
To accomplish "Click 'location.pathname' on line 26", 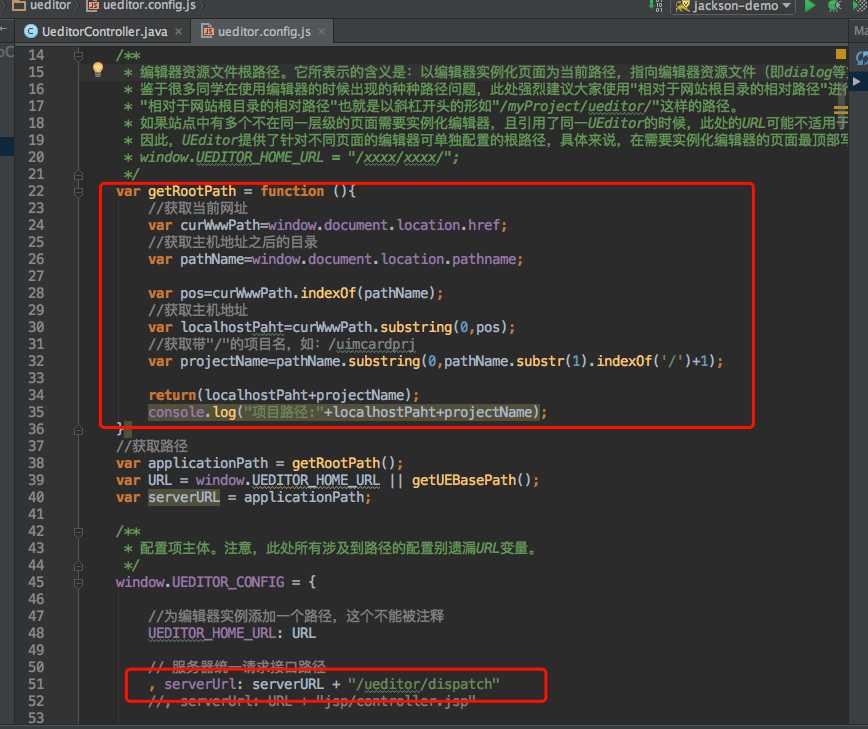I will [448, 260].
